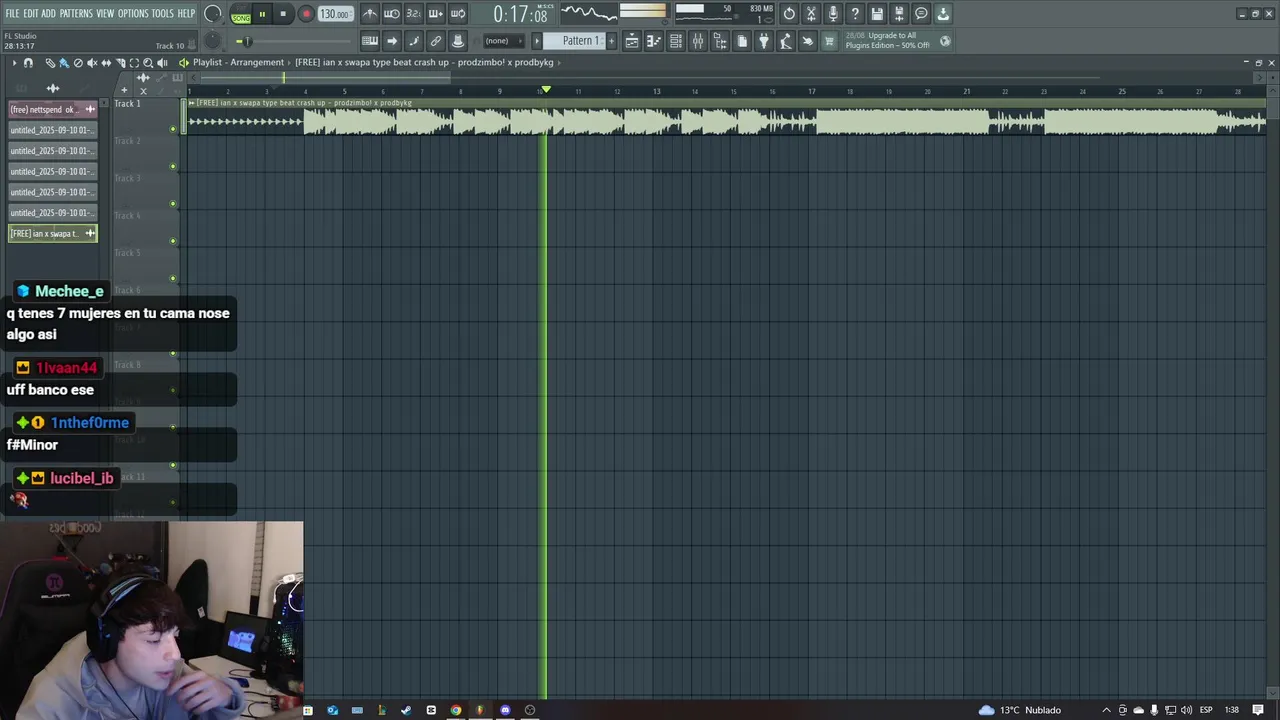The image size is (1280, 720).
Task: Toggle loop recording icon
Action: [x=458, y=14]
